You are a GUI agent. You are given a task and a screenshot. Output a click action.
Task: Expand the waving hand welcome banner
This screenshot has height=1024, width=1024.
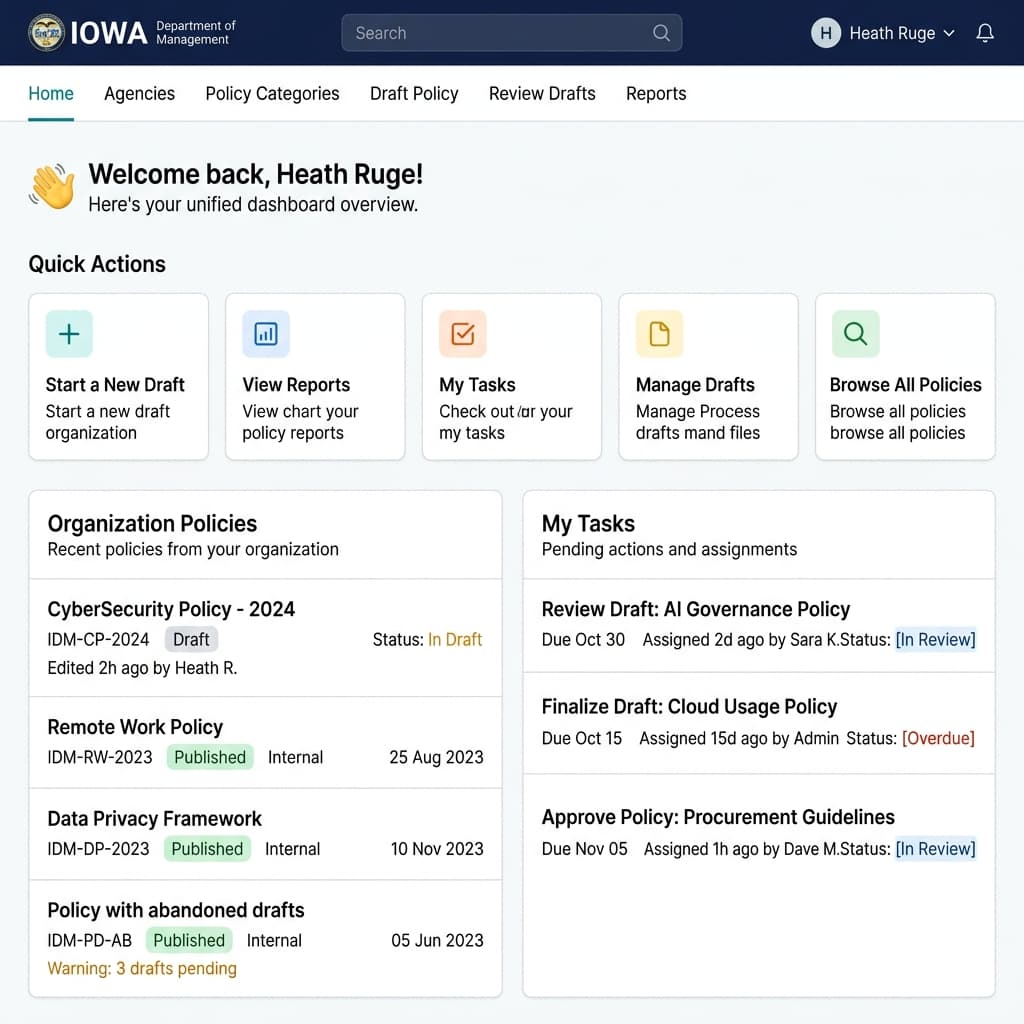(x=52, y=186)
